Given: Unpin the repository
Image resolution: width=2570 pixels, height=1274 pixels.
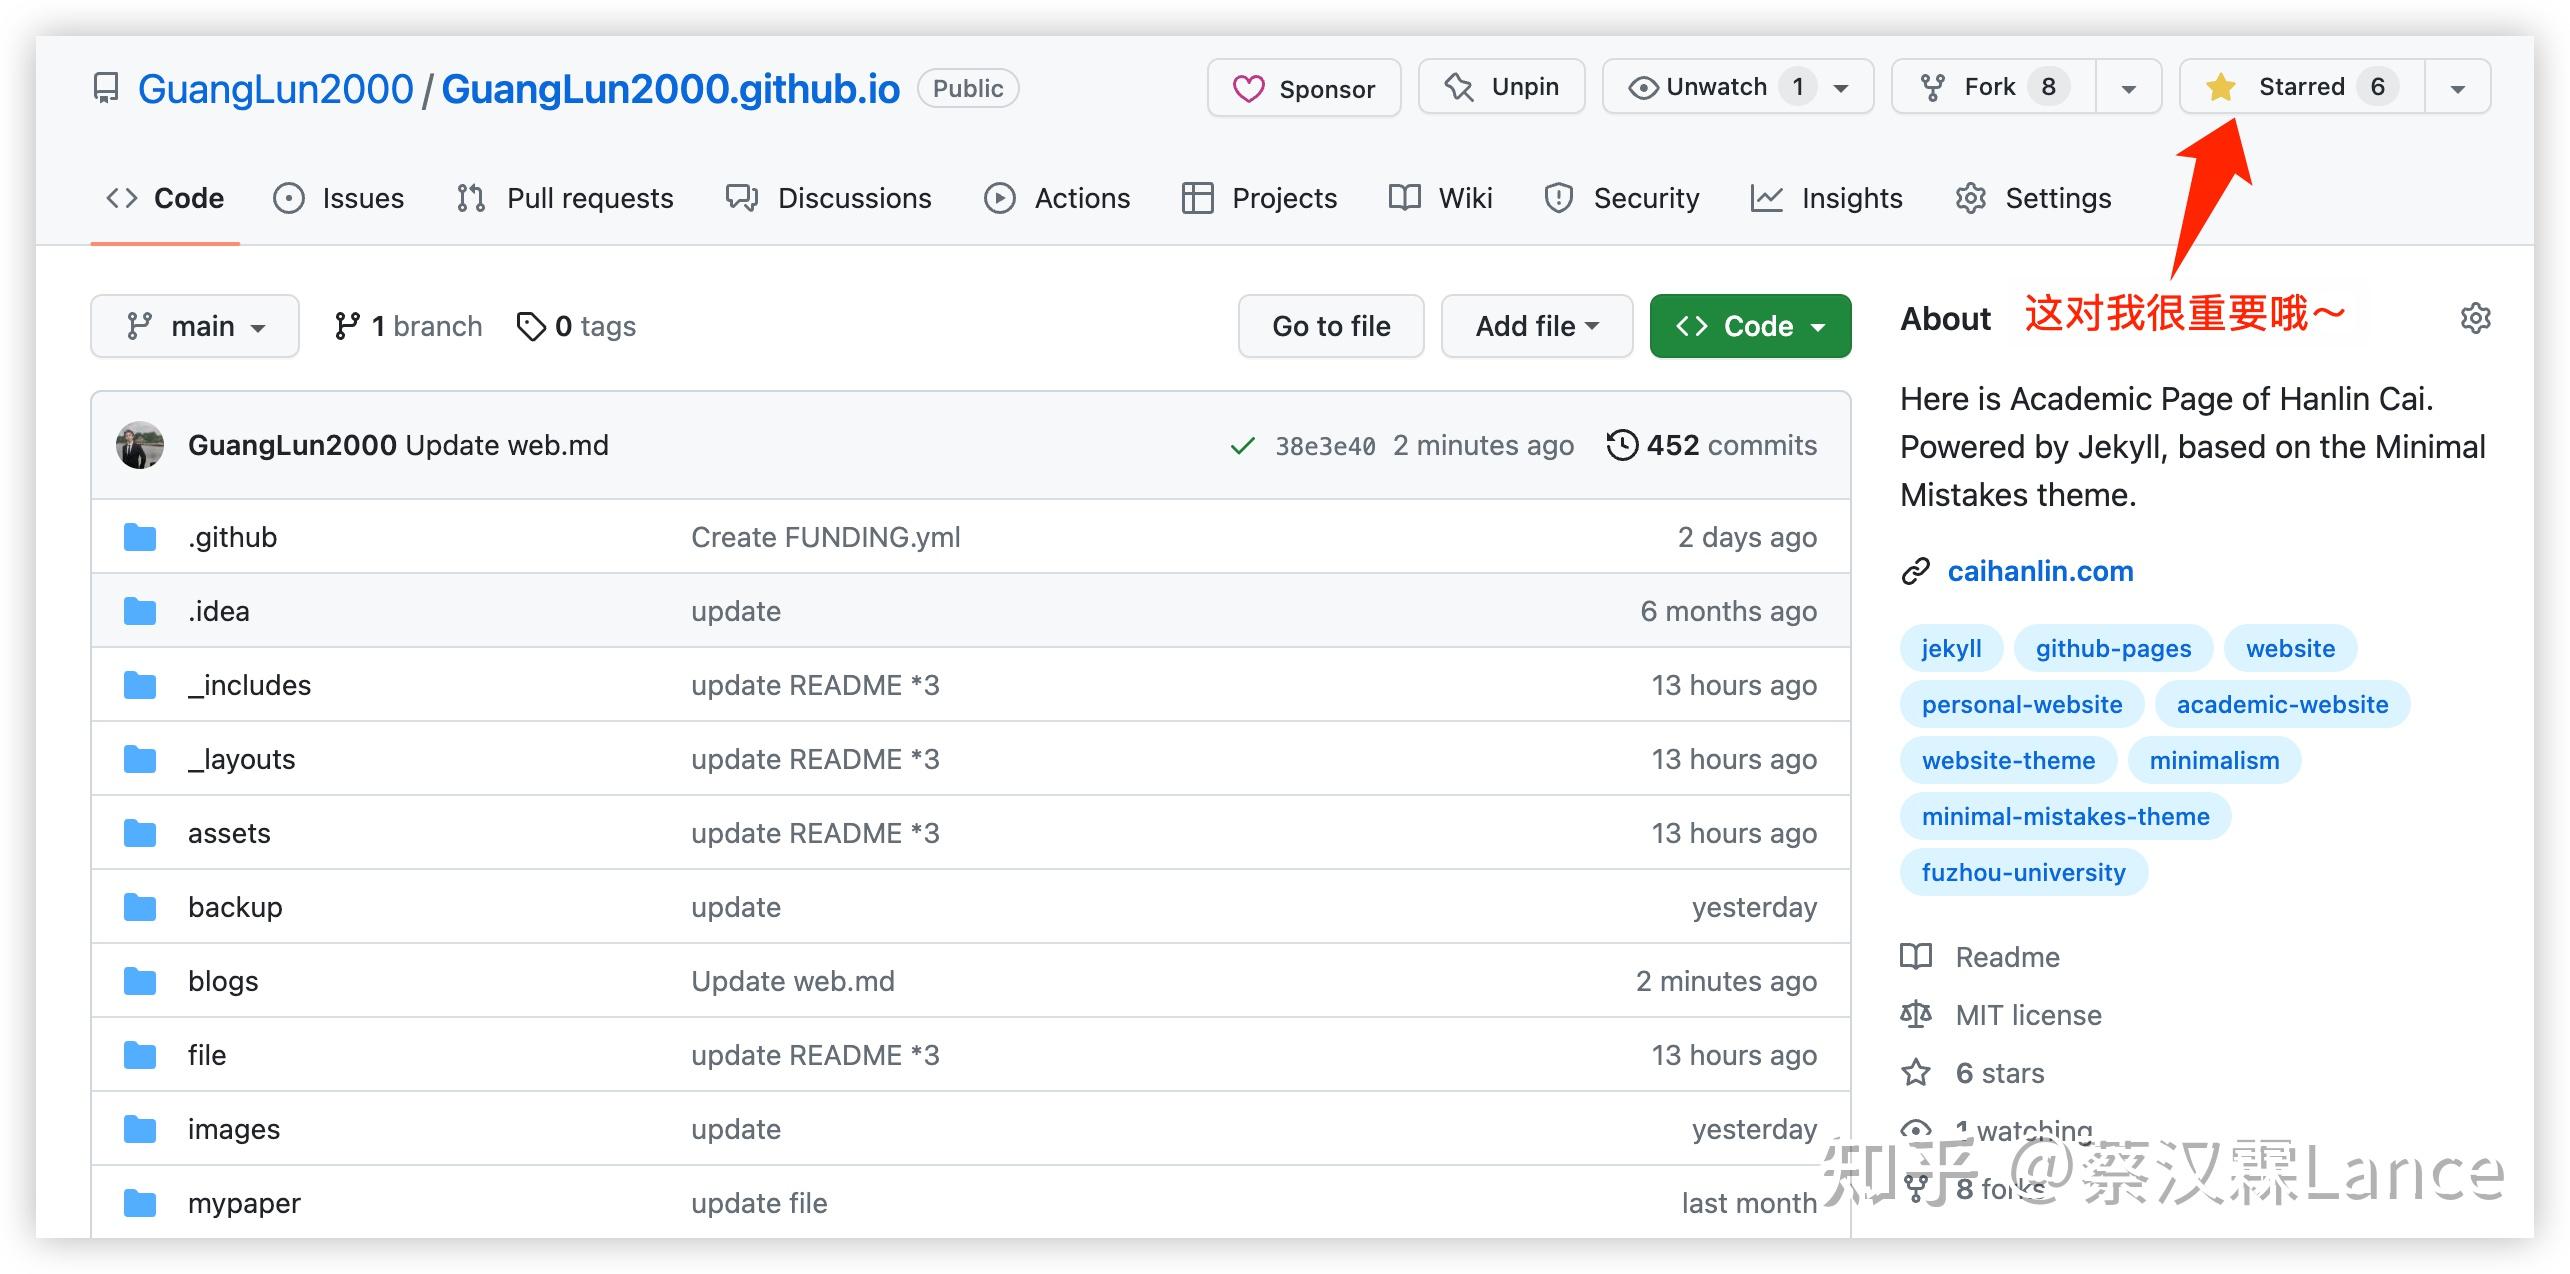Looking at the screenshot, I should [x=1500, y=86].
